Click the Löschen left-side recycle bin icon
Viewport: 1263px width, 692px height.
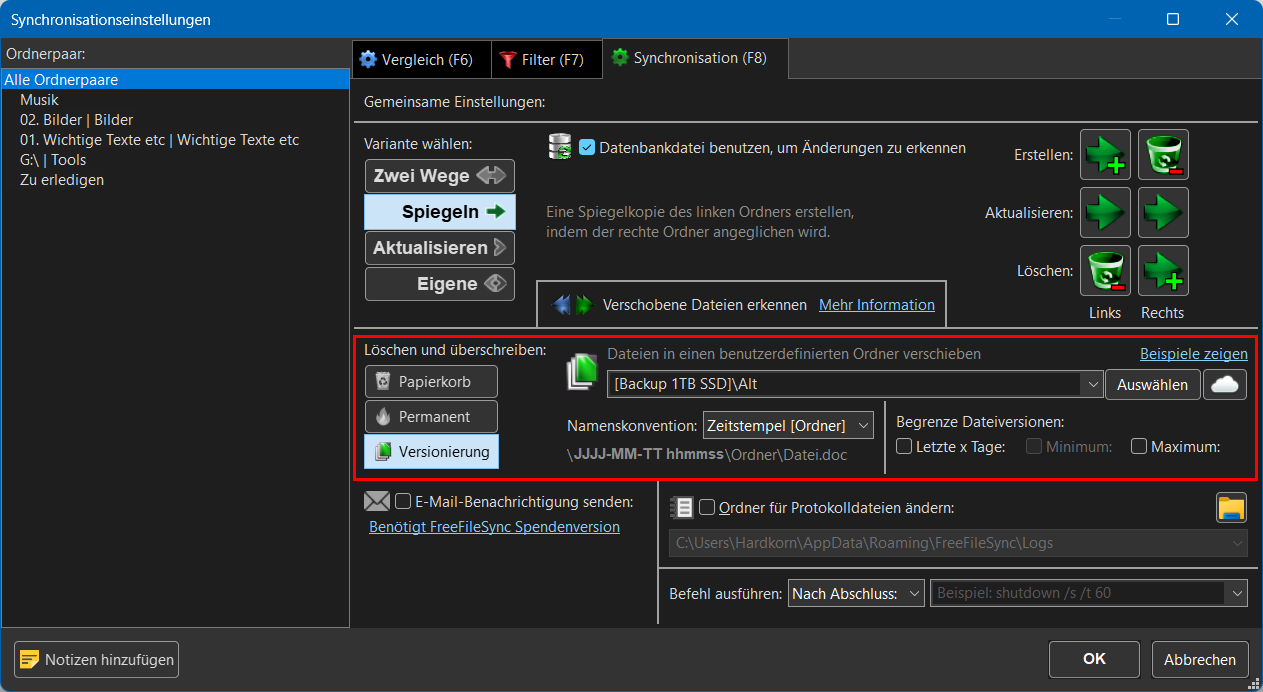(x=1105, y=271)
